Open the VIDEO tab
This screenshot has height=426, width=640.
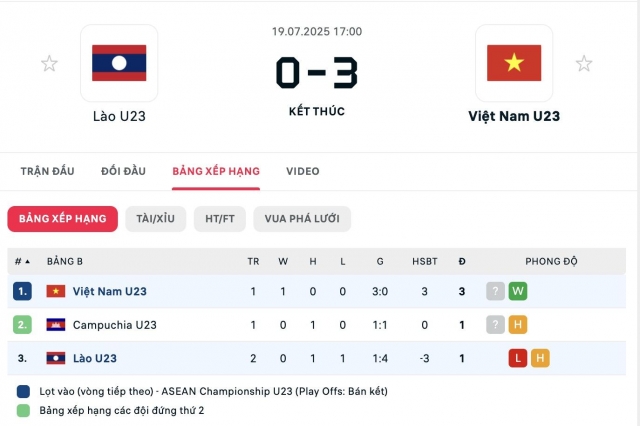pos(302,171)
